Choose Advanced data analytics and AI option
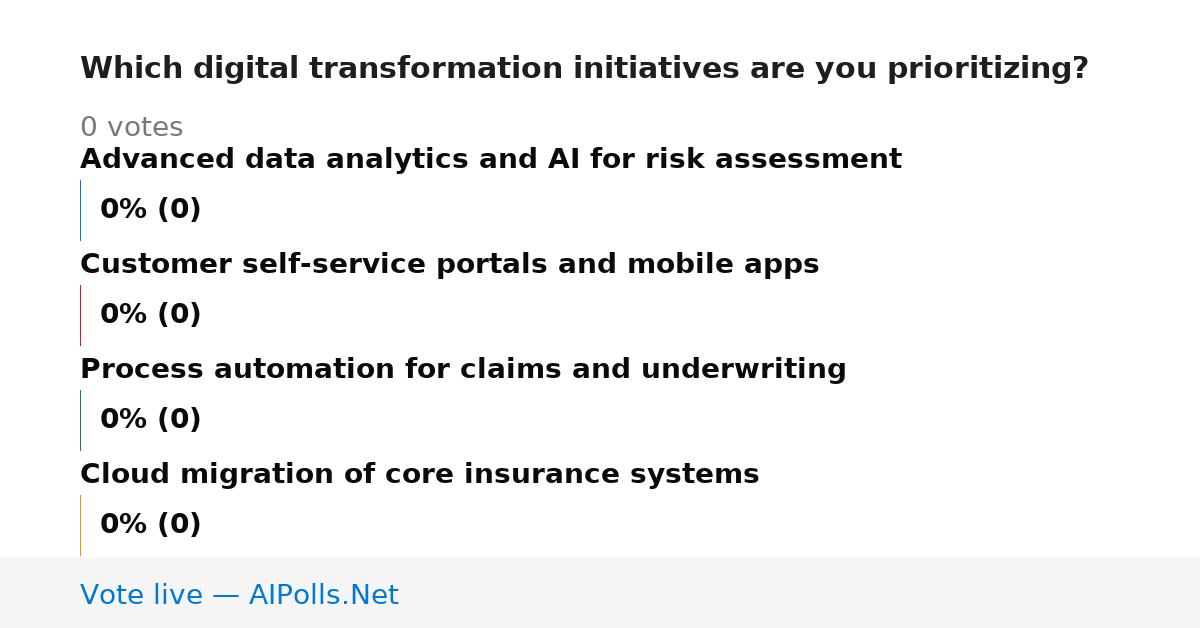 (491, 160)
